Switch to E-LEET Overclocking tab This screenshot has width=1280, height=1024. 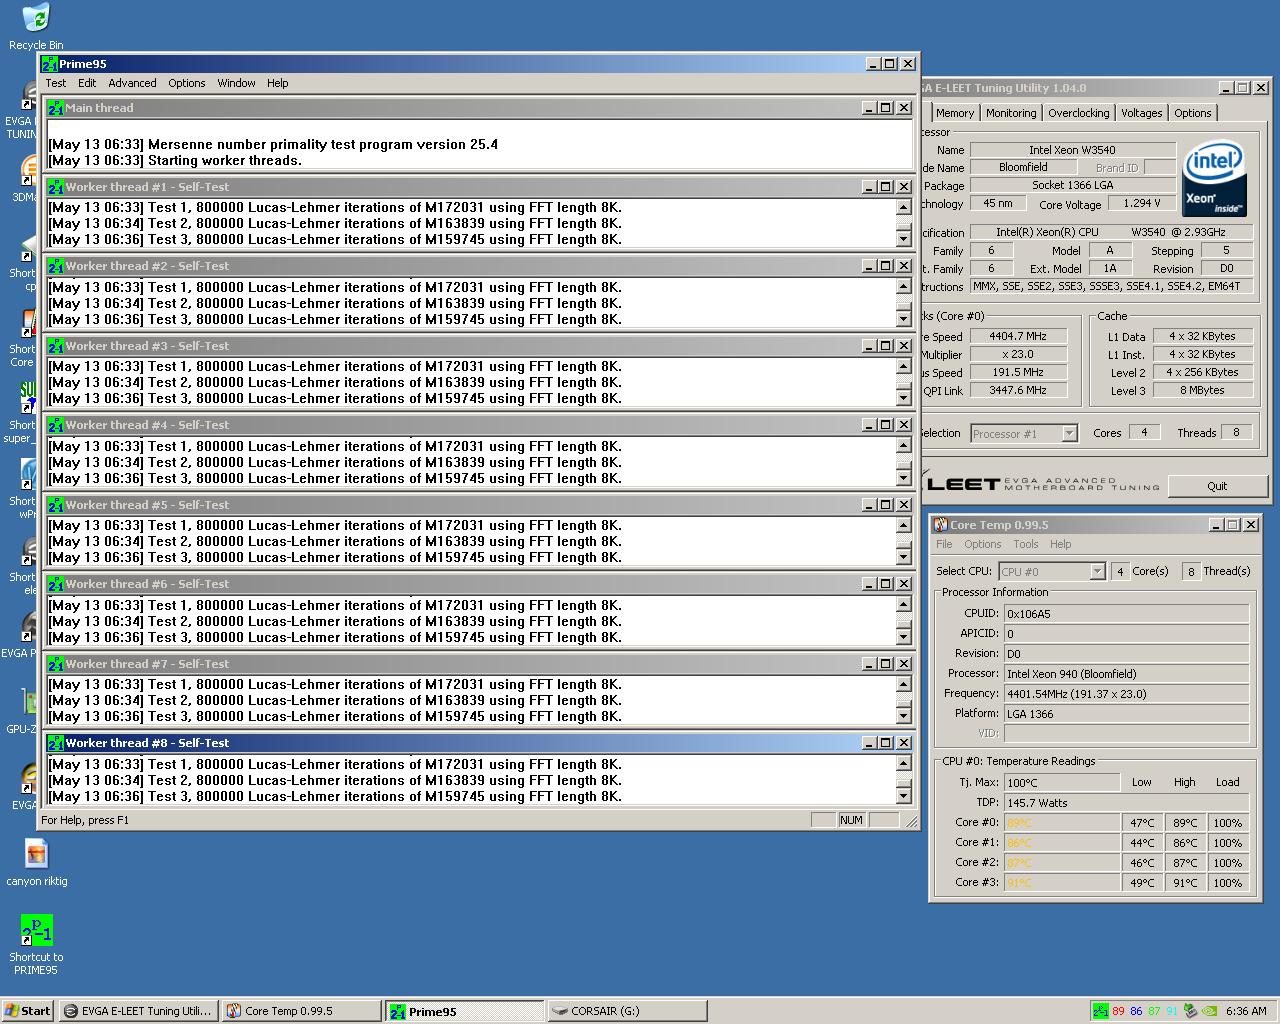(1078, 113)
